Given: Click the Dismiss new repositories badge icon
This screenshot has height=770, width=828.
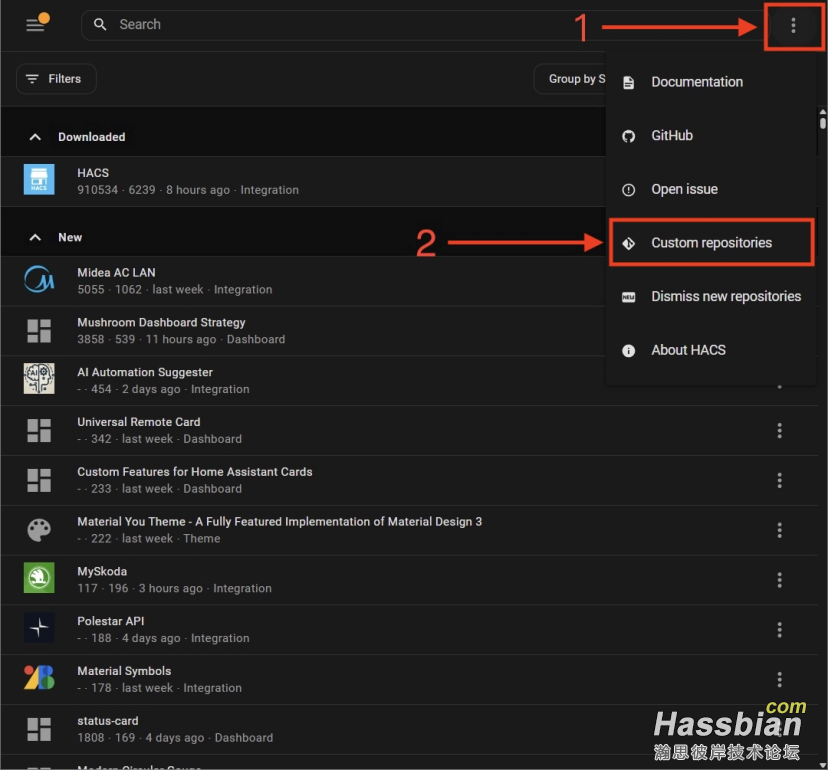Looking at the screenshot, I should (628, 297).
